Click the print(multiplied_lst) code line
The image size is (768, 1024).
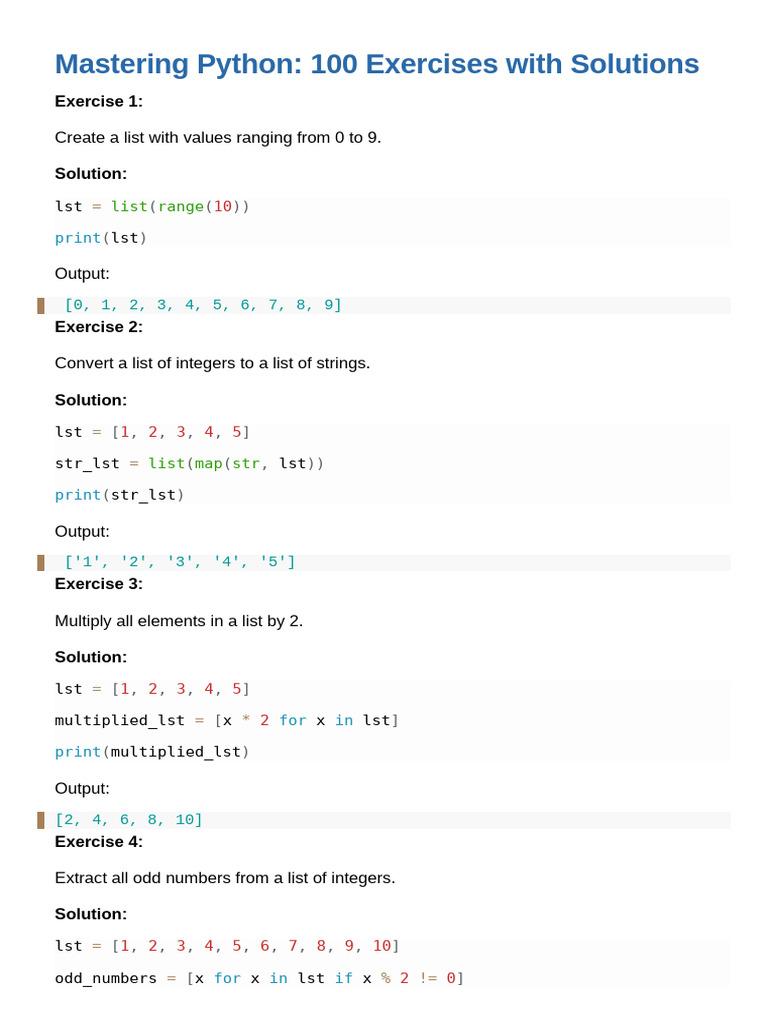(x=152, y=752)
